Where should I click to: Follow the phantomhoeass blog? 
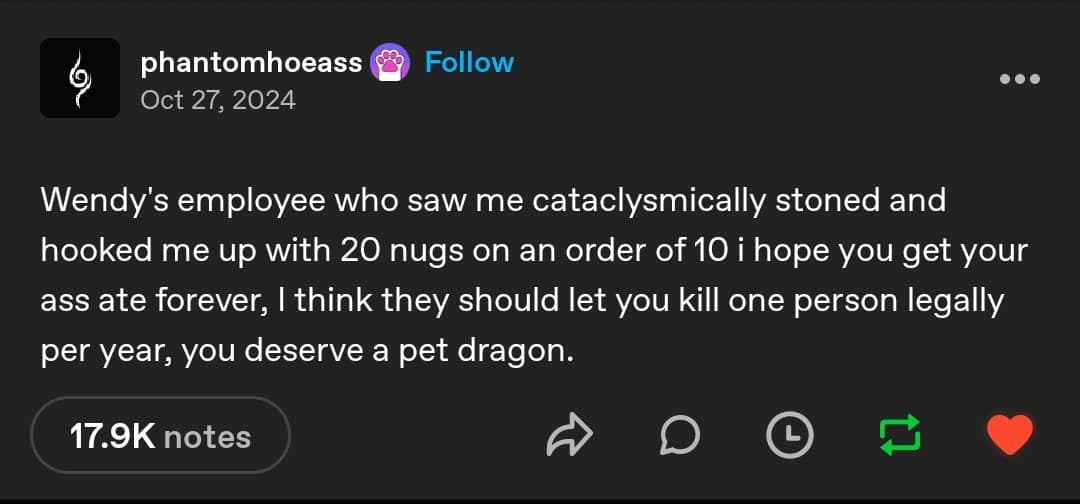pos(469,62)
